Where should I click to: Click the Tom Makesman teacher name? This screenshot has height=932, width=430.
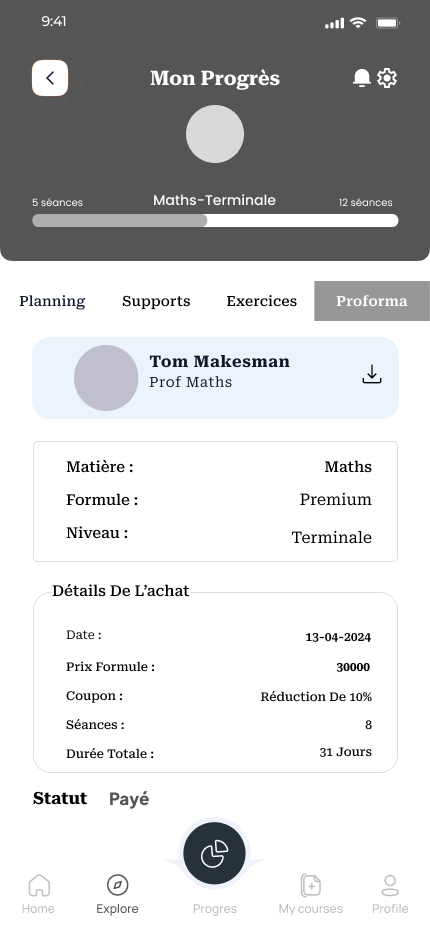point(219,361)
